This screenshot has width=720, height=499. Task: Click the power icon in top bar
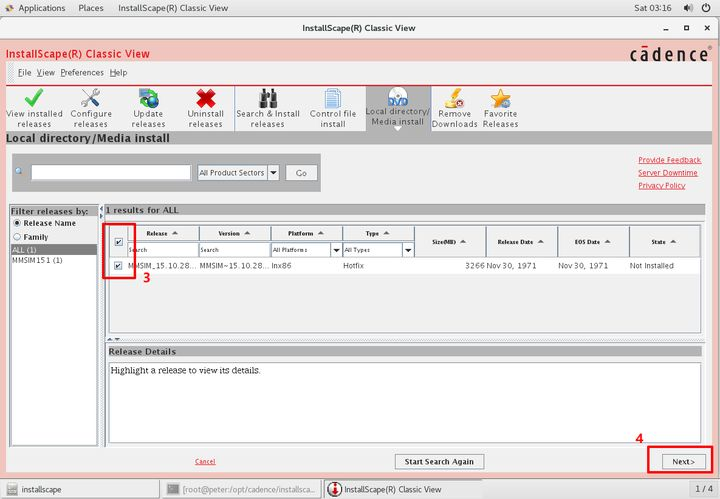pyautogui.click(x=706, y=8)
